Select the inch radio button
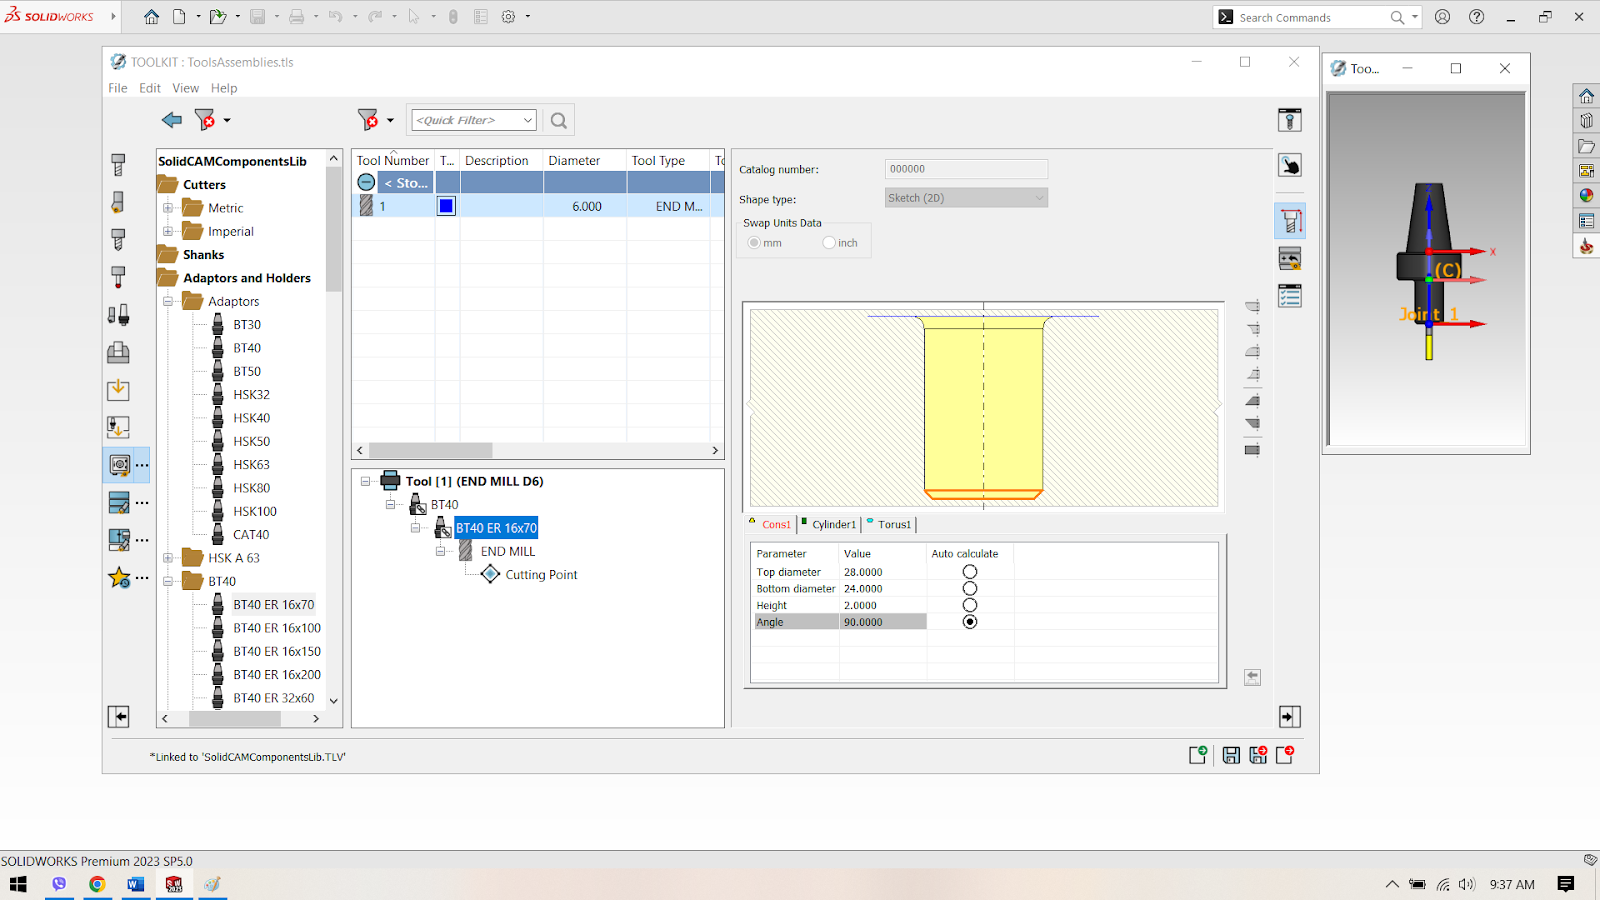Image resolution: width=1600 pixels, height=900 pixels. [x=829, y=243]
